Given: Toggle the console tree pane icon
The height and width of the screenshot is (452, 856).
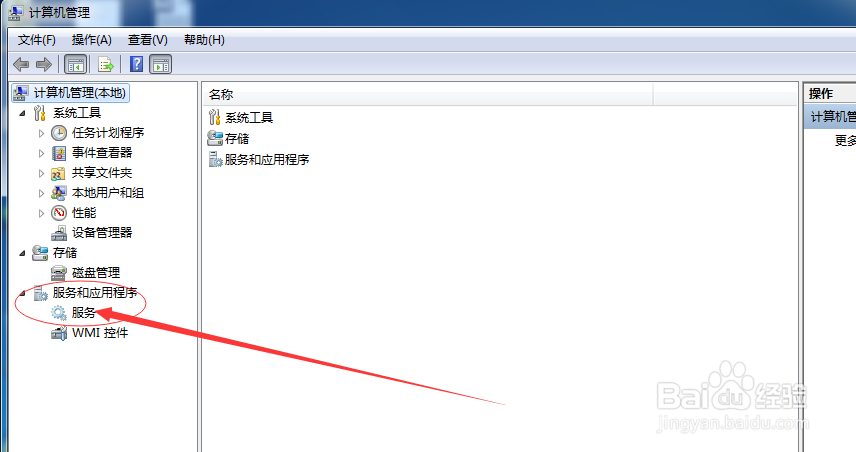Looking at the screenshot, I should 75,64.
